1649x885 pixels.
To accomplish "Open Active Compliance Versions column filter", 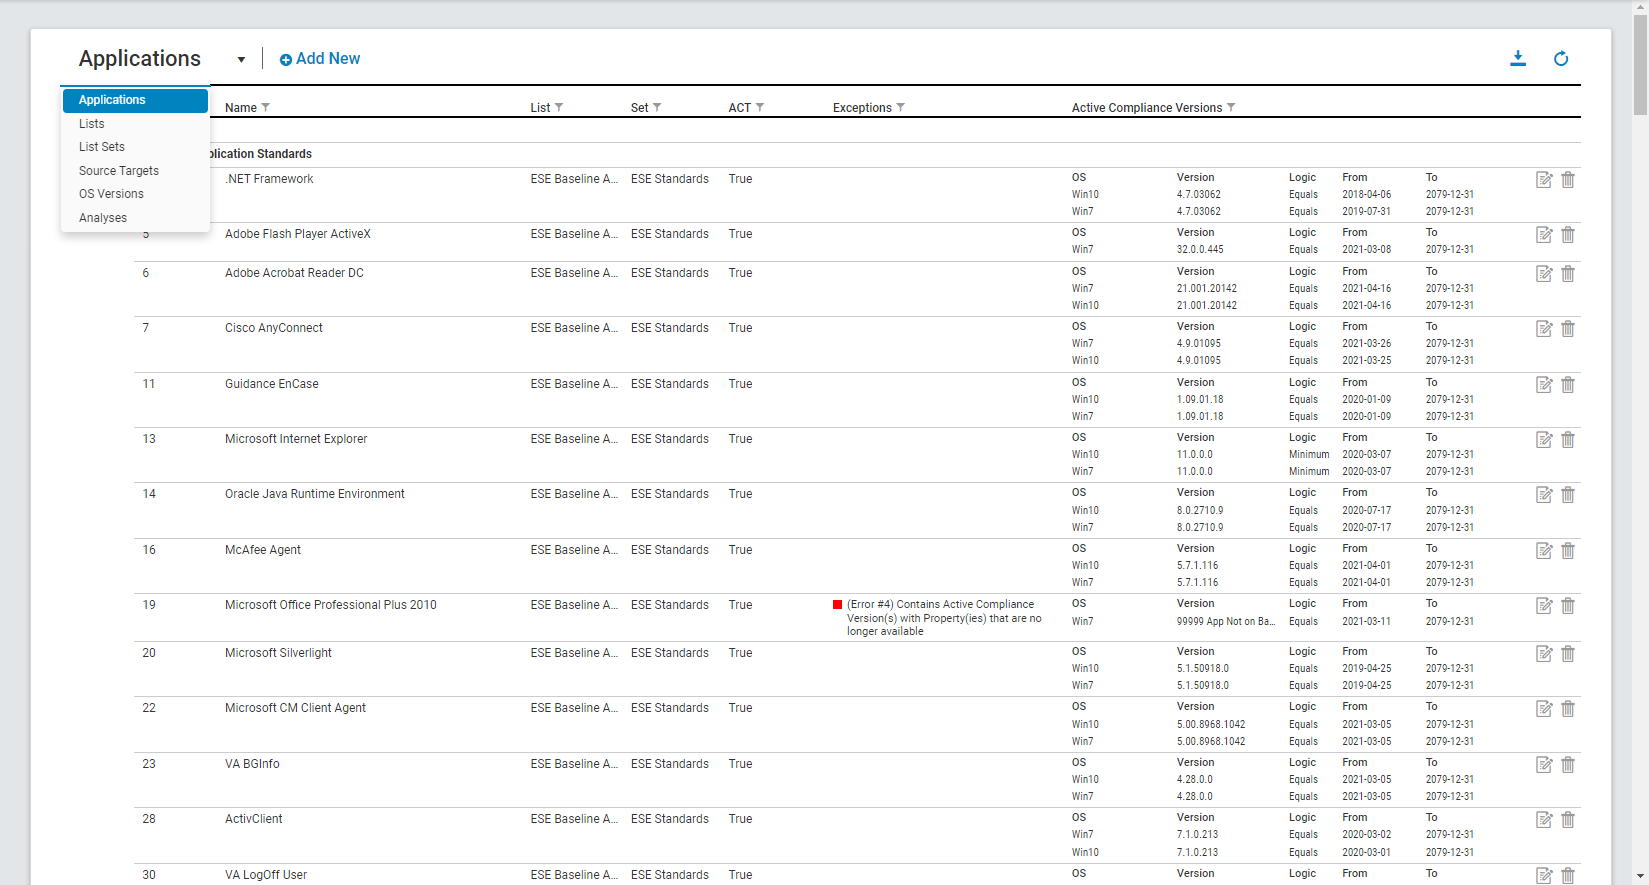I will pyautogui.click(x=1231, y=108).
